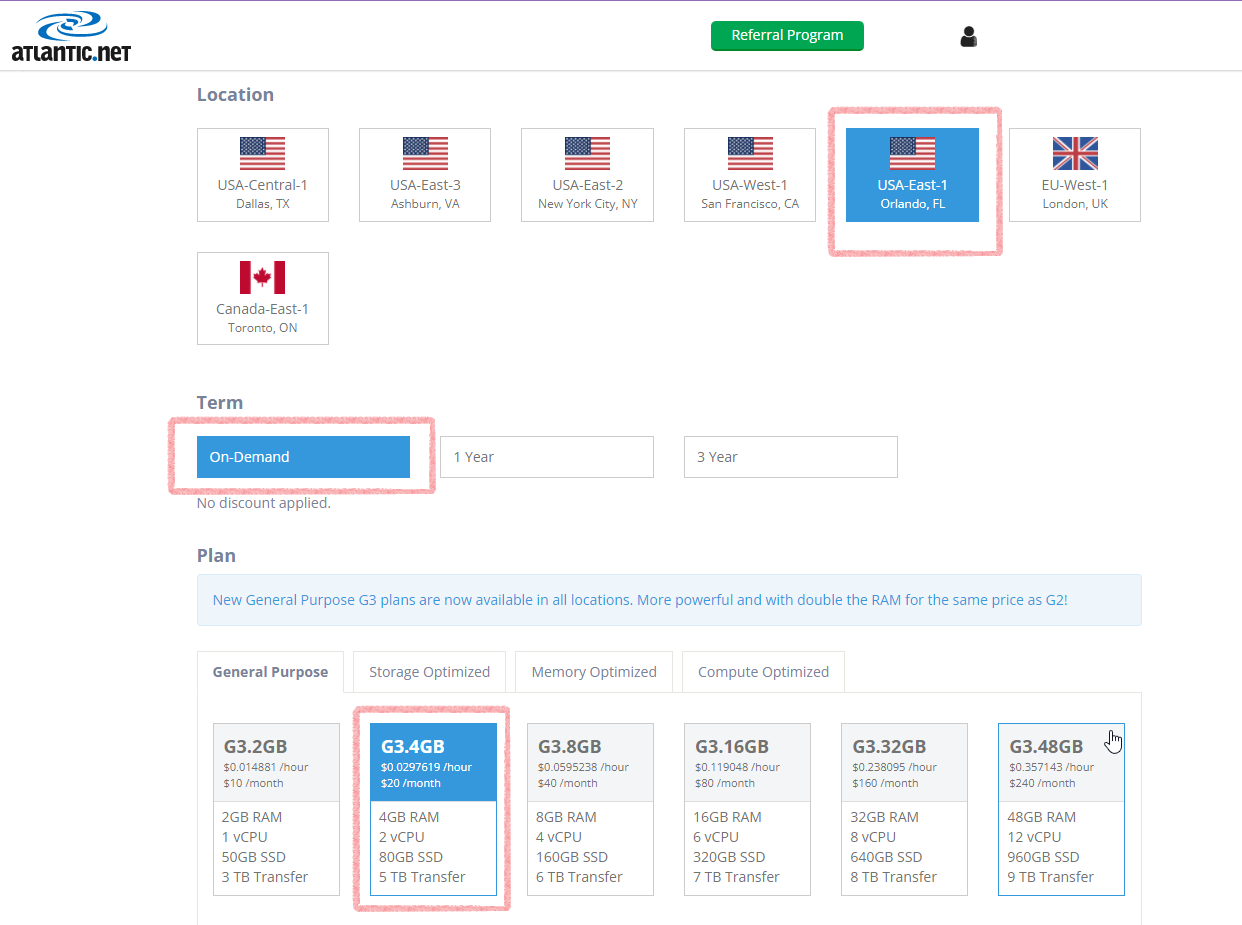Select USA-West-1 San Francisco location

click(750, 175)
